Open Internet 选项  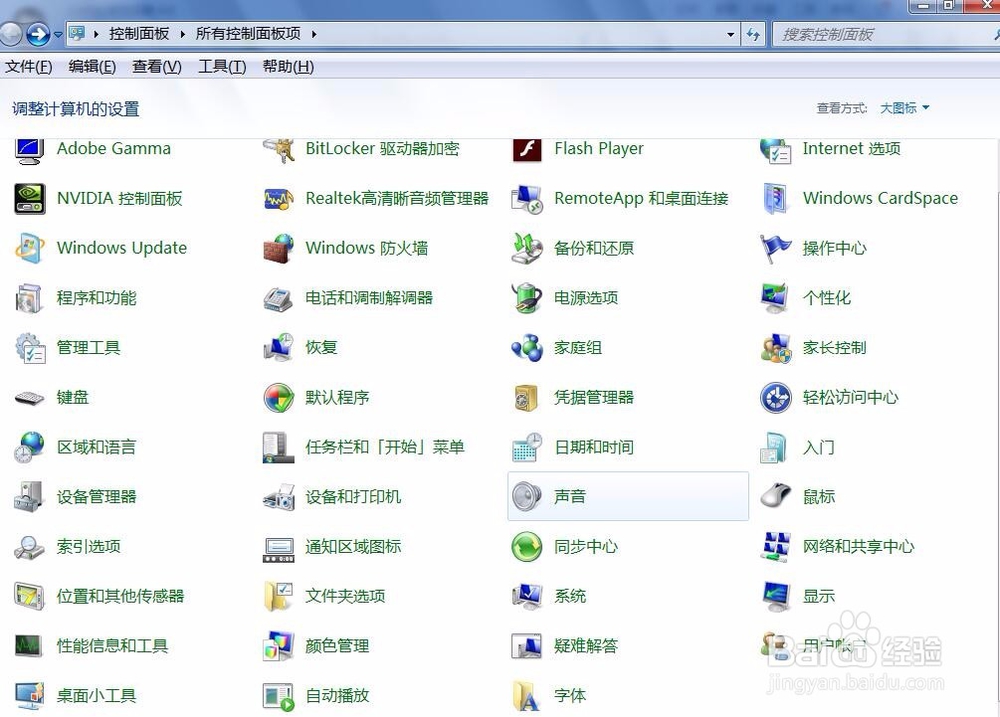[852, 148]
